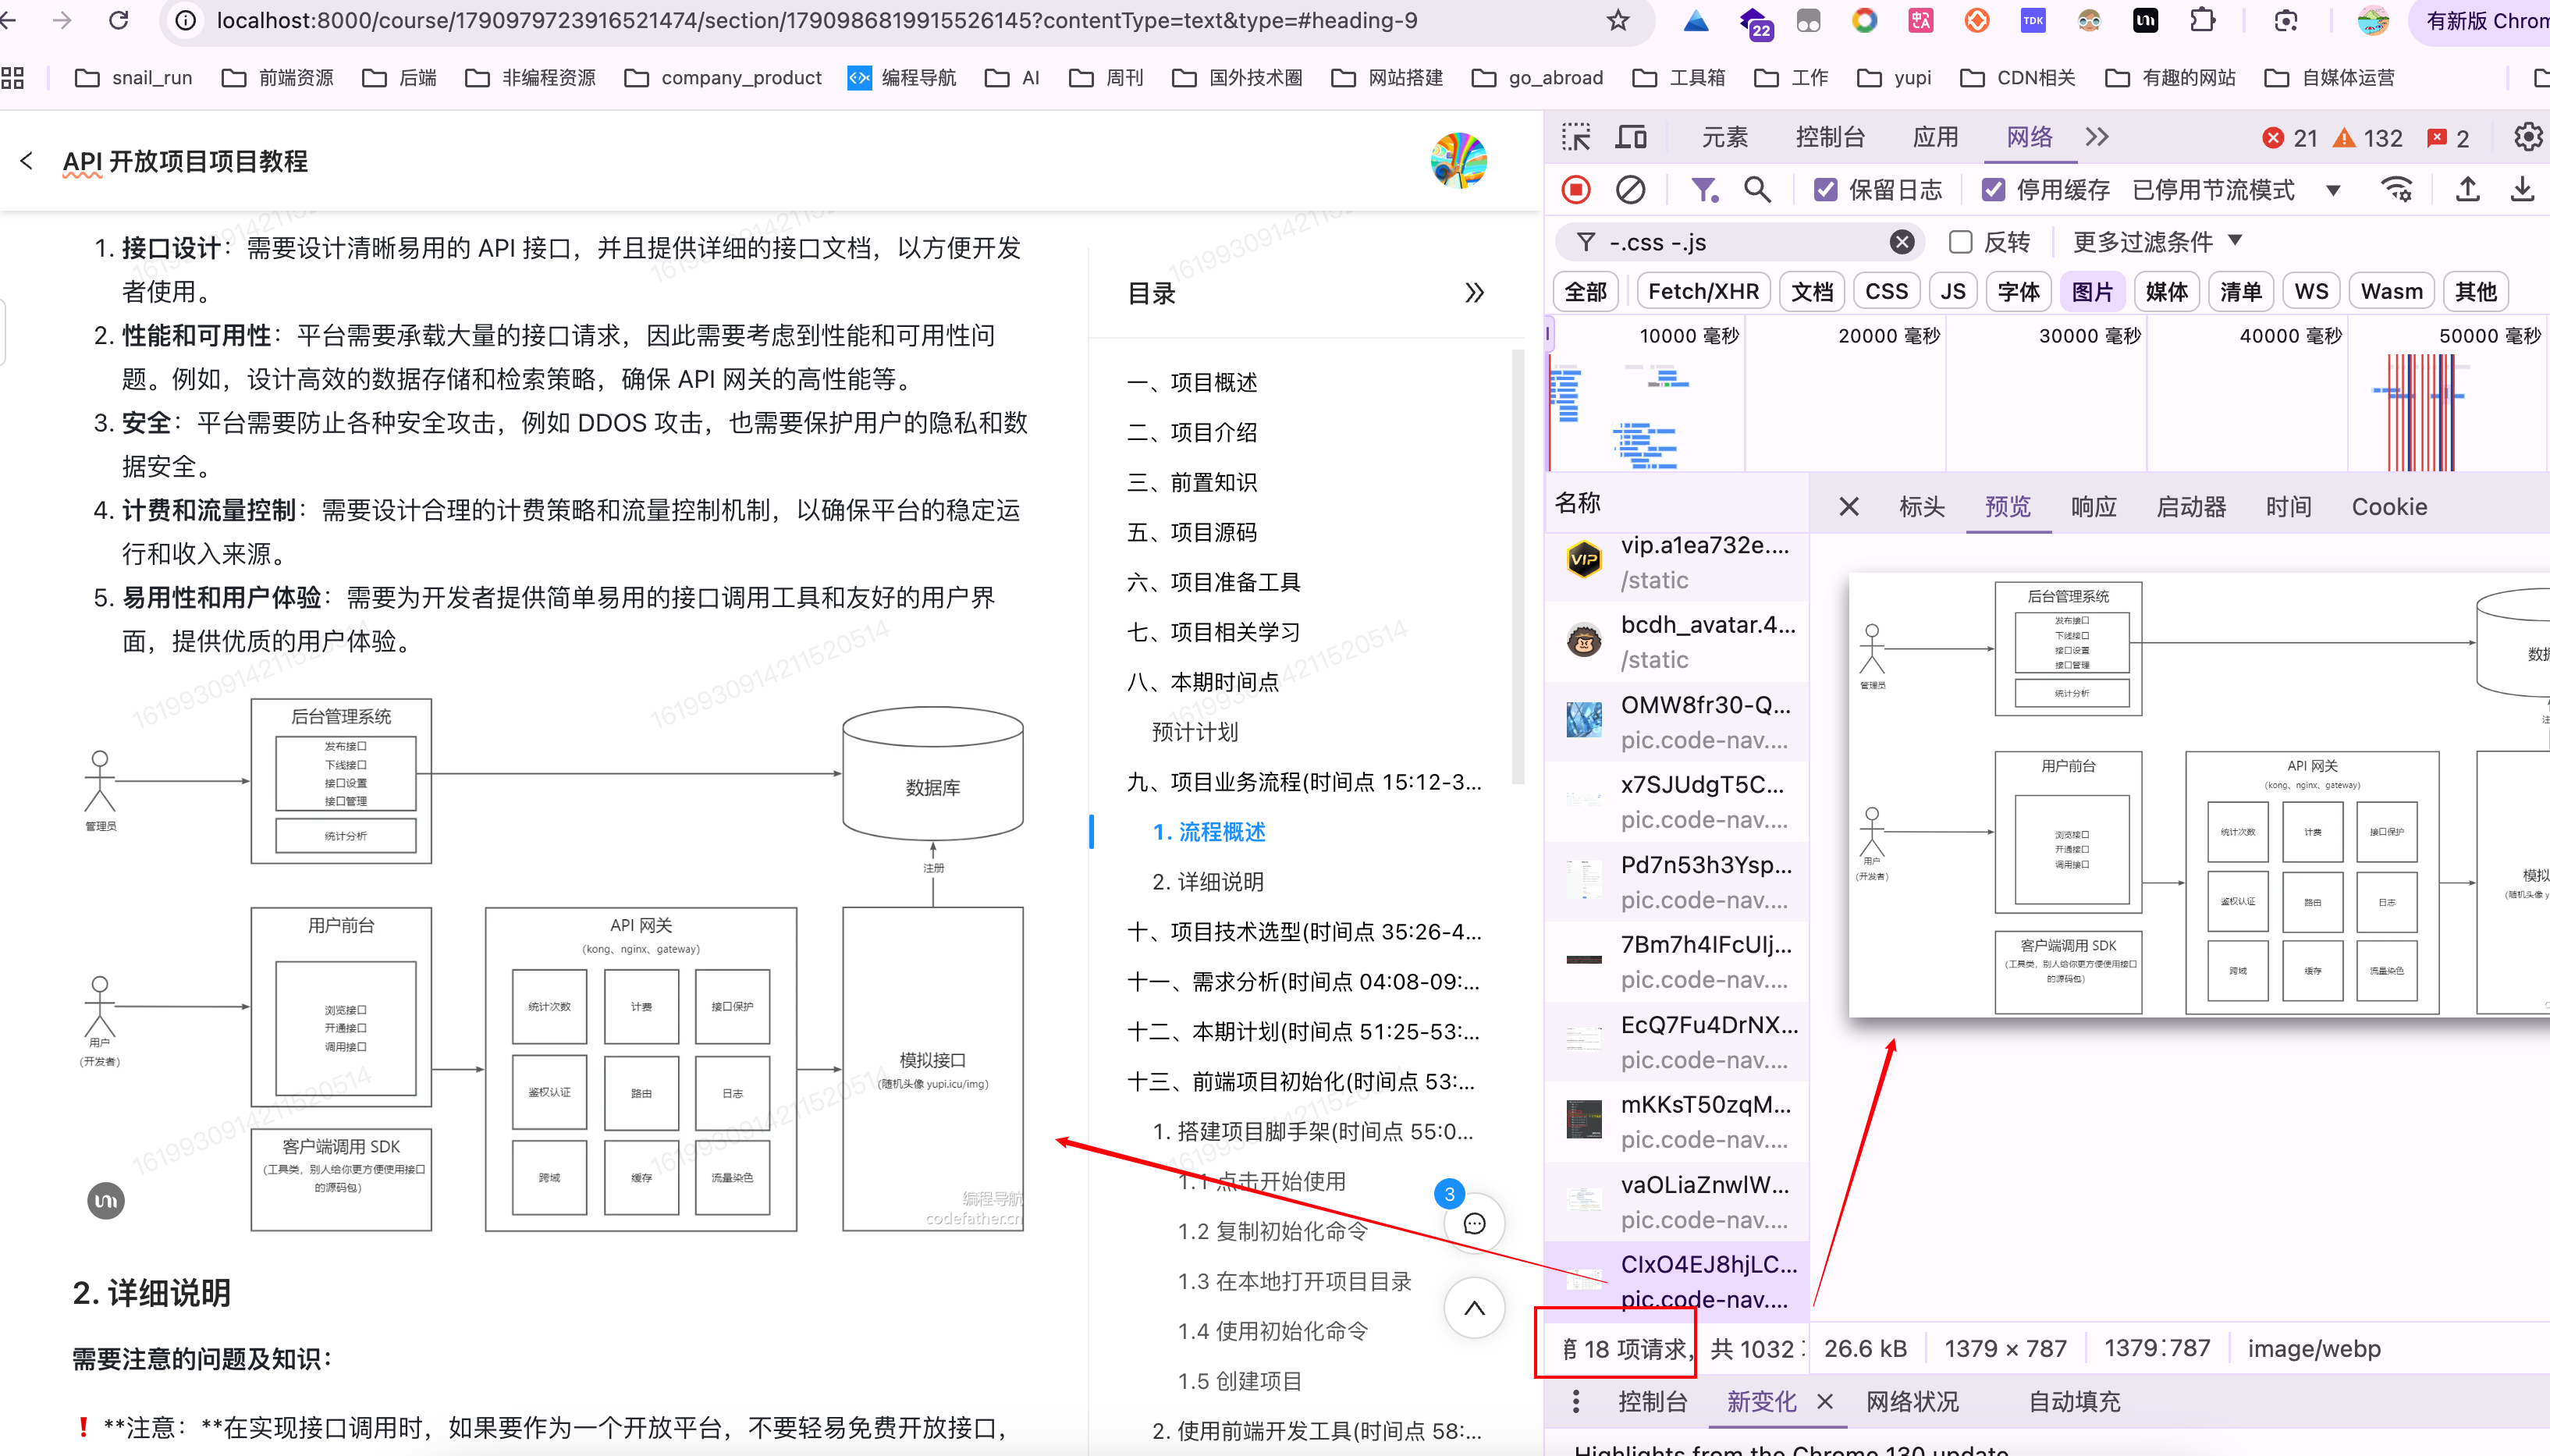
Task: Enable the 反转 filter checkbox
Action: [1961, 242]
